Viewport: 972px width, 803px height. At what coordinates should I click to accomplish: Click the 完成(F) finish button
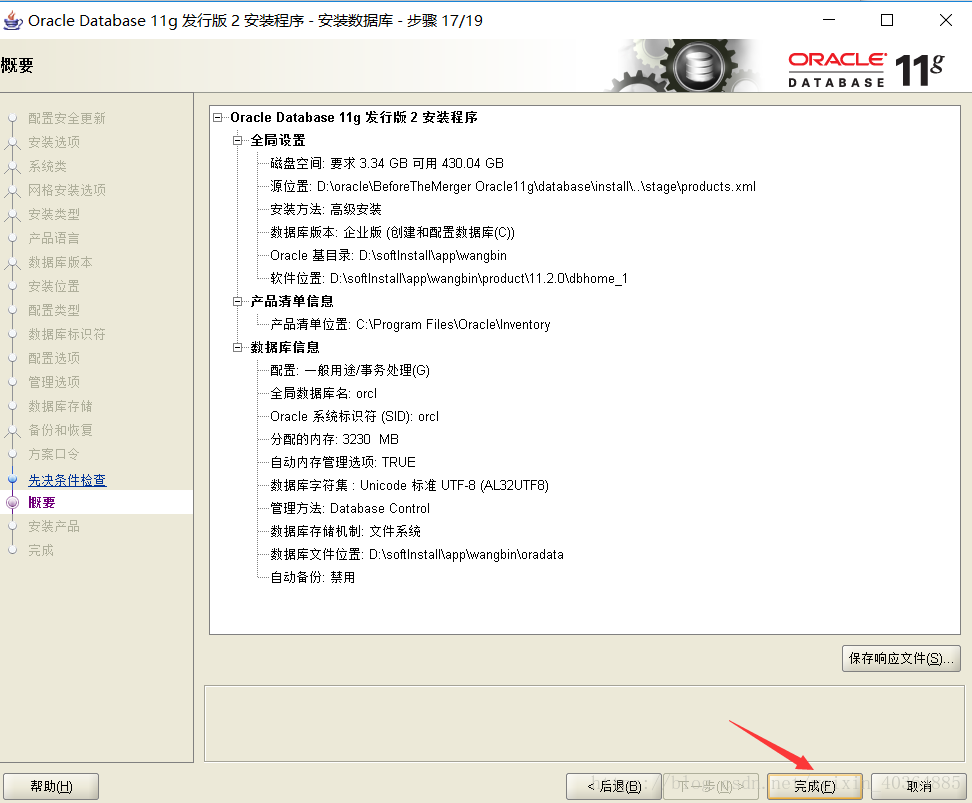coord(815,786)
